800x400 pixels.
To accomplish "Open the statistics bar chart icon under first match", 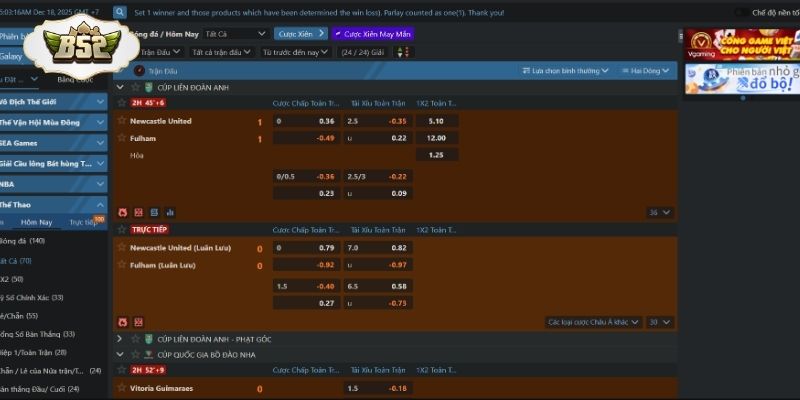I will coord(171,212).
